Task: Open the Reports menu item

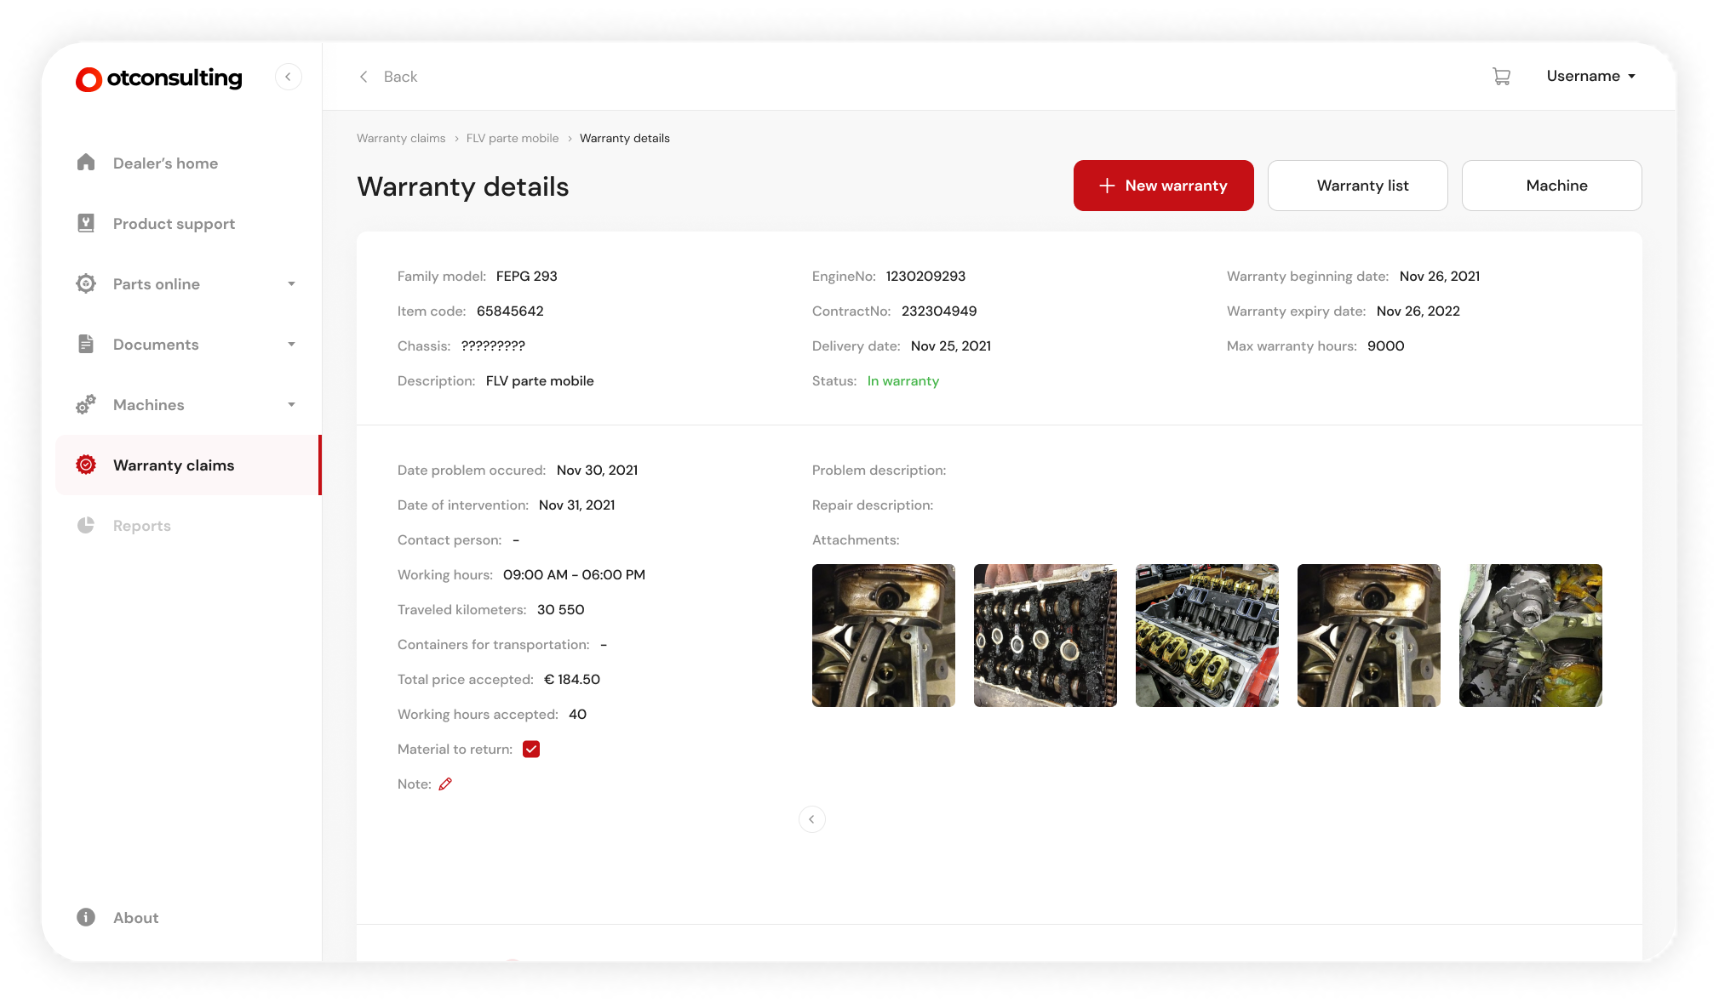Action: [188, 526]
